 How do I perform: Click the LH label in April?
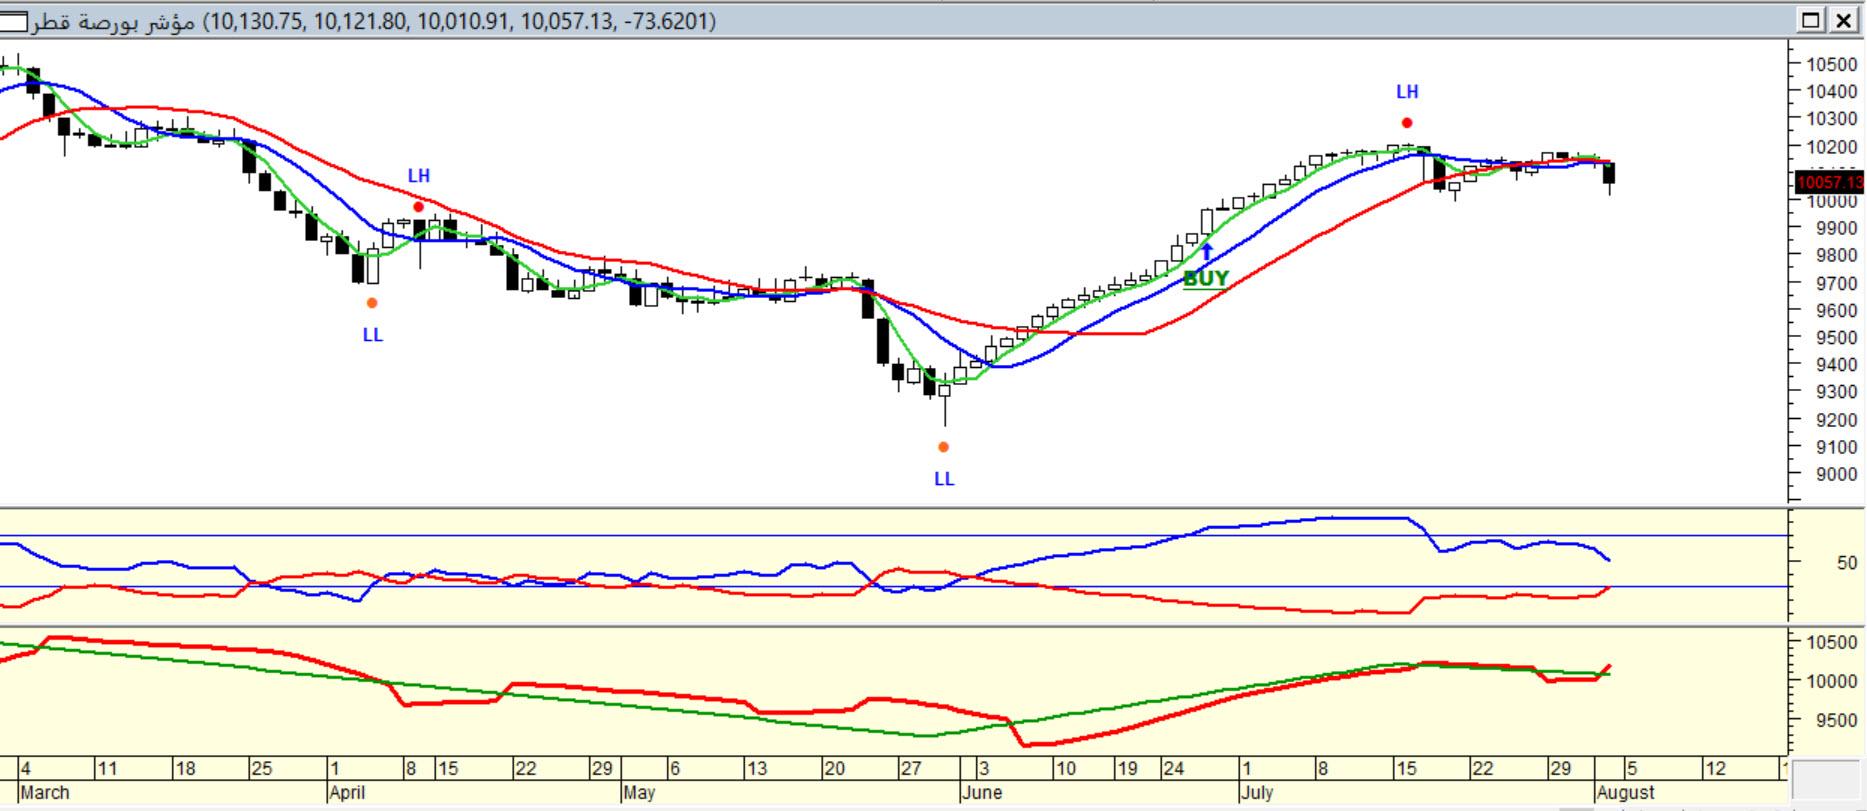(x=418, y=176)
